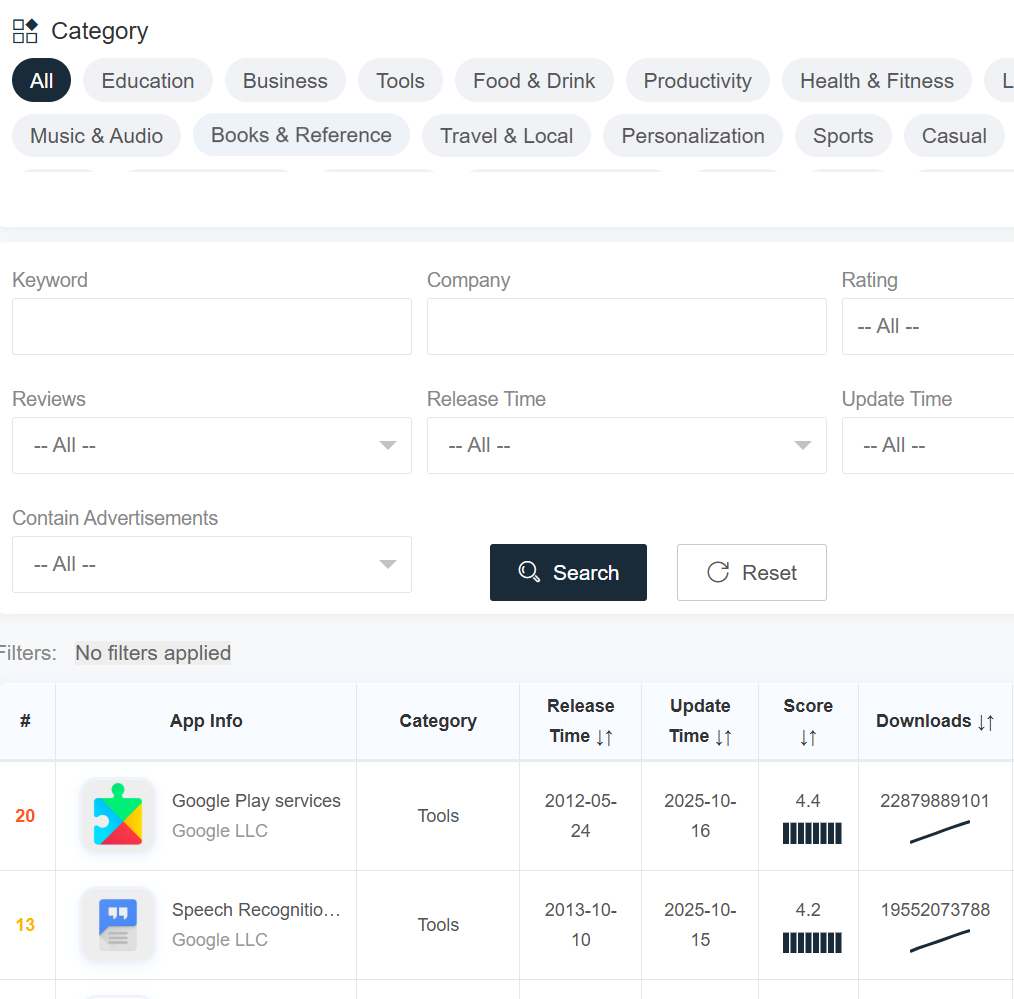This screenshot has width=1014, height=999.
Task: Click the Speech Recognition app icon
Action: pos(117,924)
